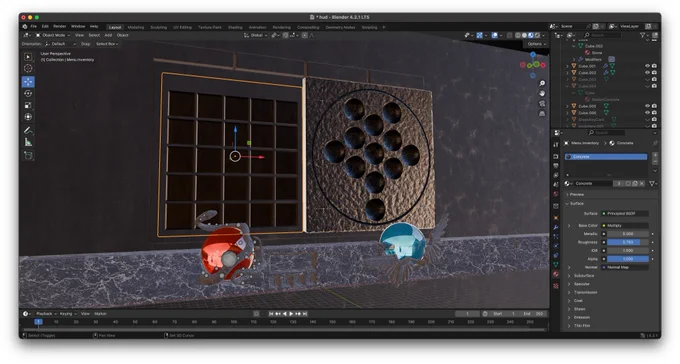Image resolution: width=680 pixels, height=364 pixels.
Task: Open the viewport Options button
Action: click(x=536, y=44)
